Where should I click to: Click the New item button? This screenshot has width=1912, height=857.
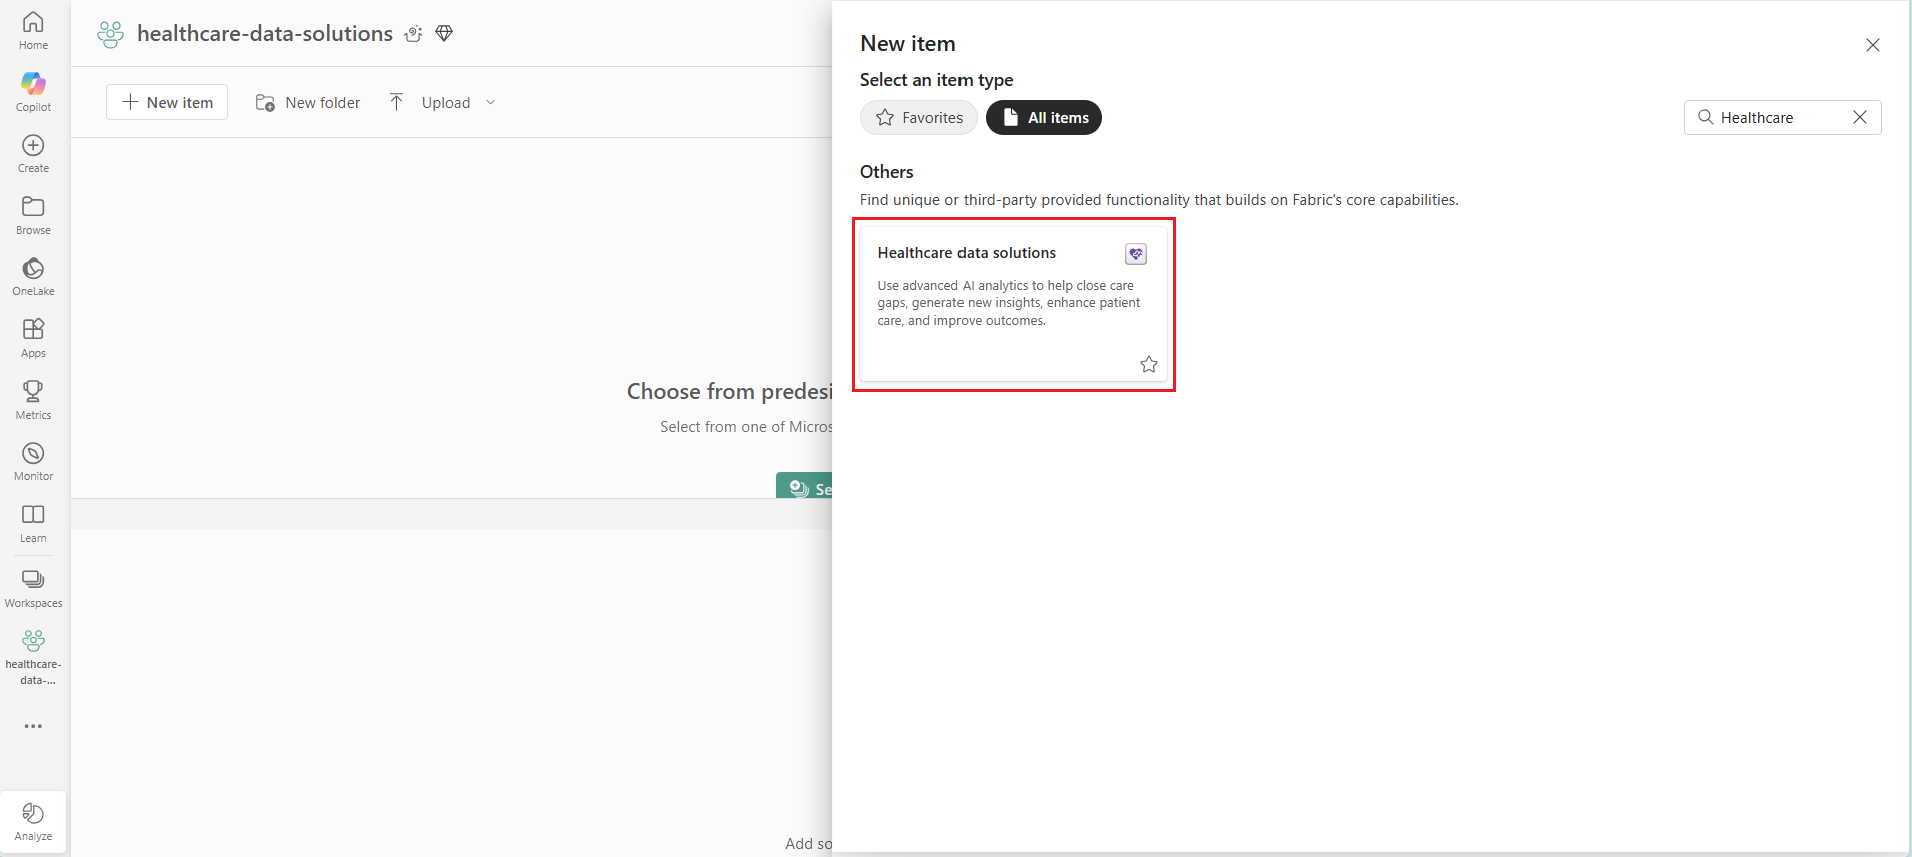167,102
